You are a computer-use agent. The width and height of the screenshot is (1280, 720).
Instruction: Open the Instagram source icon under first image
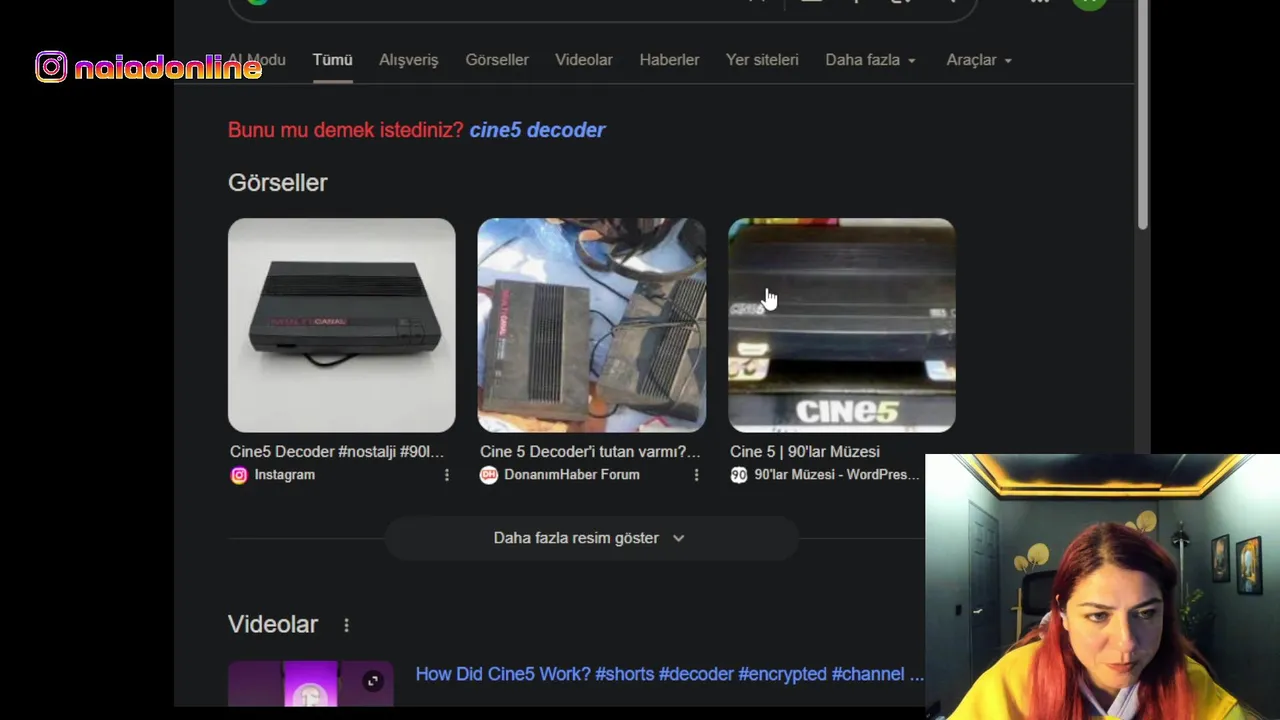(x=239, y=475)
